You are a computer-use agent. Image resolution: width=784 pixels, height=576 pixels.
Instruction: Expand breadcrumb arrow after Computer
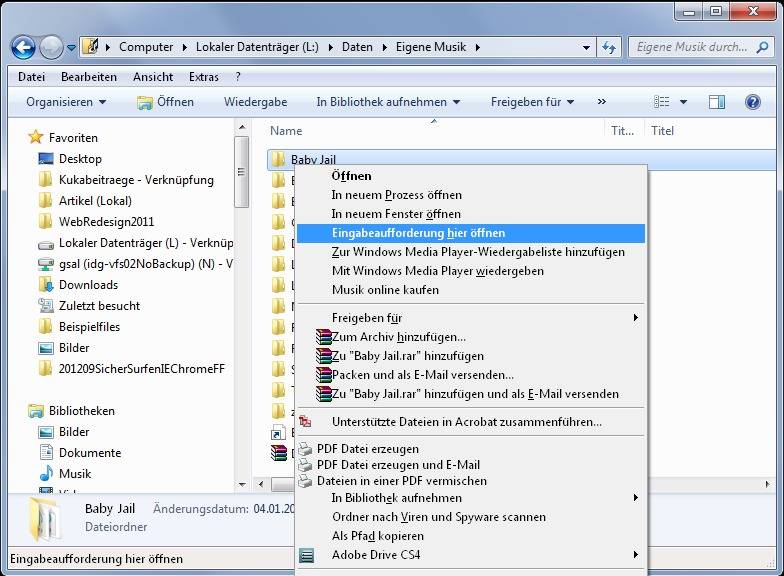tap(184, 47)
